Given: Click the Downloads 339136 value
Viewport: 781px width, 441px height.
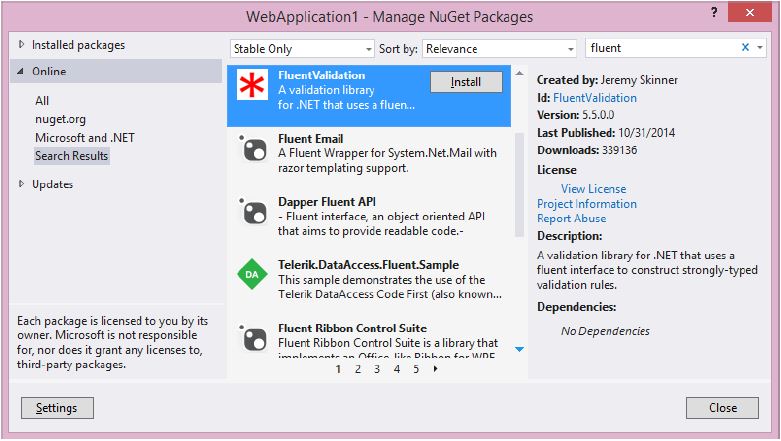Looking at the screenshot, I should [x=619, y=150].
